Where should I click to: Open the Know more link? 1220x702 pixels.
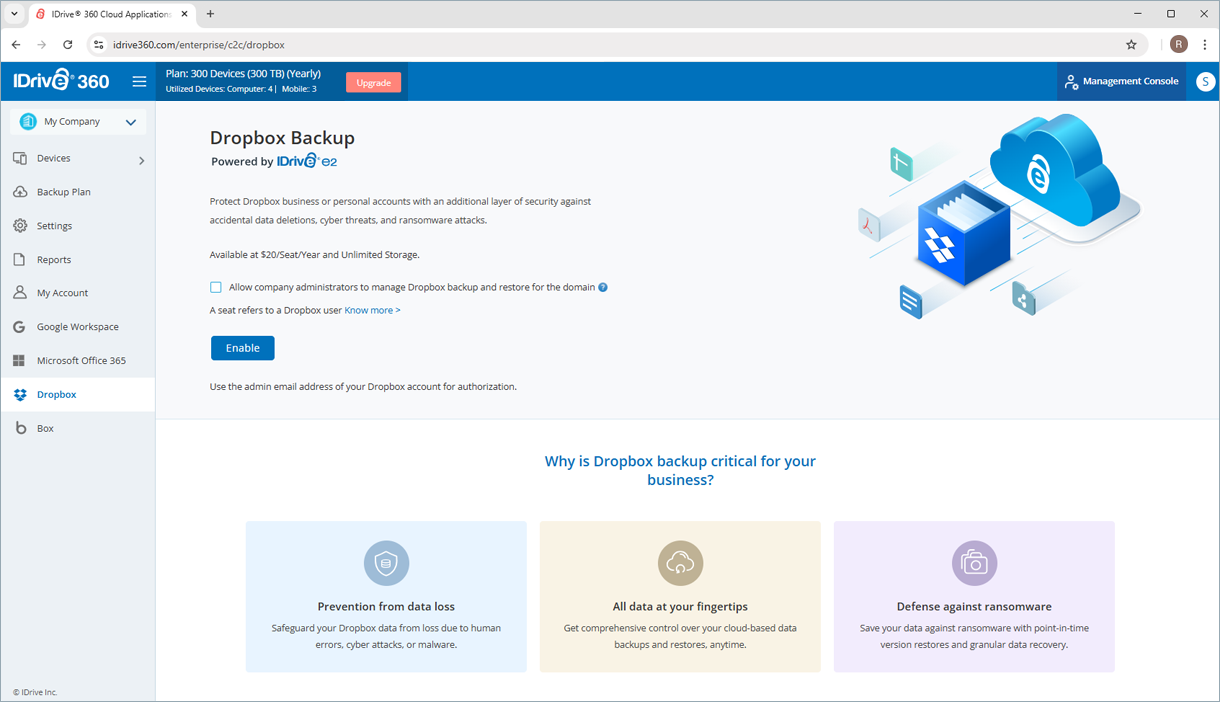tap(372, 311)
